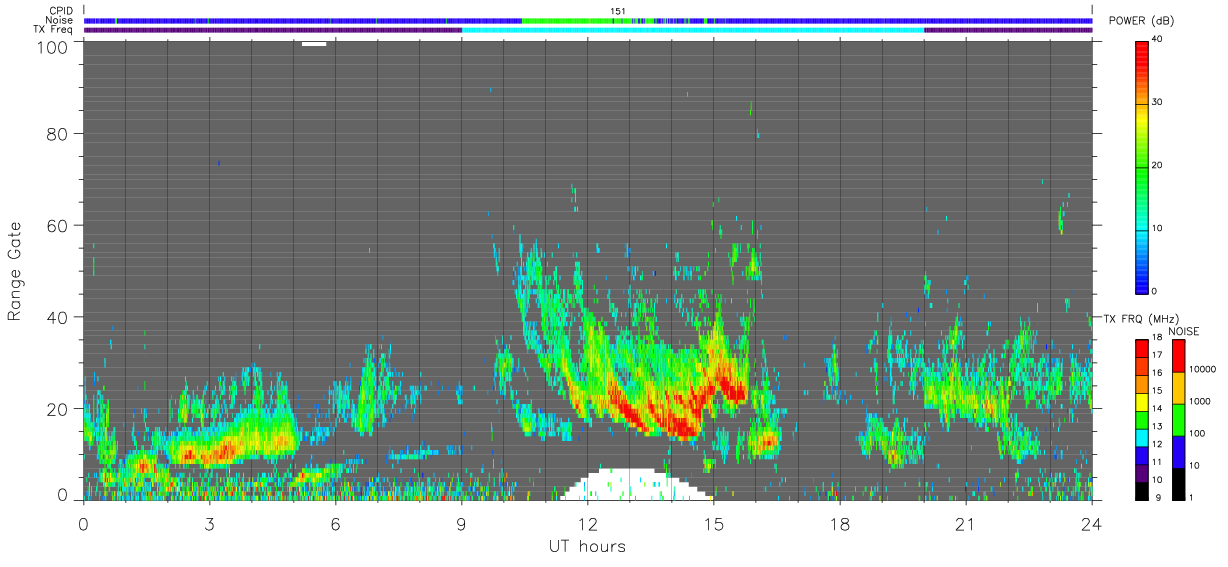The height and width of the screenshot is (567, 1228).
Task: Click the power colorbar label '30'
Action: (1159, 102)
